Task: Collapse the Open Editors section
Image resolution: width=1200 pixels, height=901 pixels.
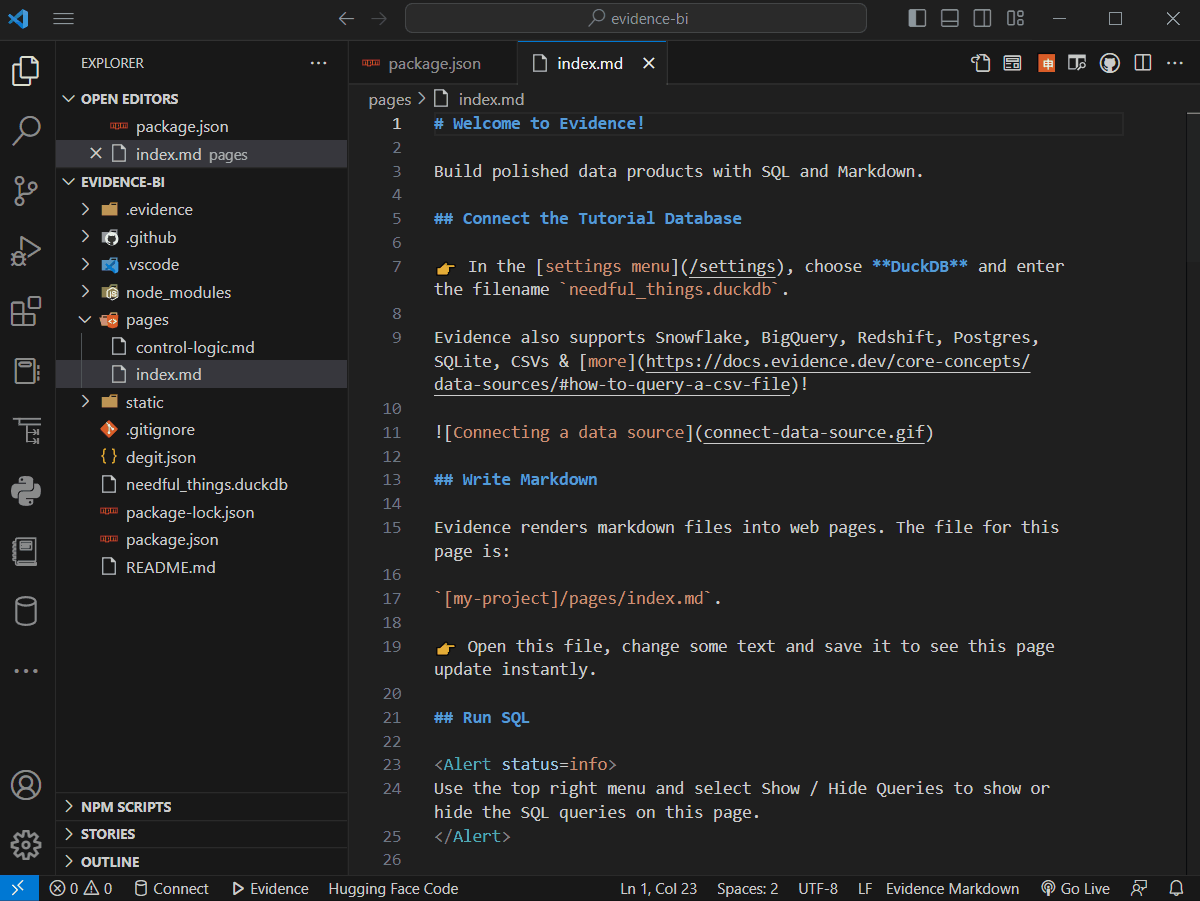Action: click(x=69, y=99)
